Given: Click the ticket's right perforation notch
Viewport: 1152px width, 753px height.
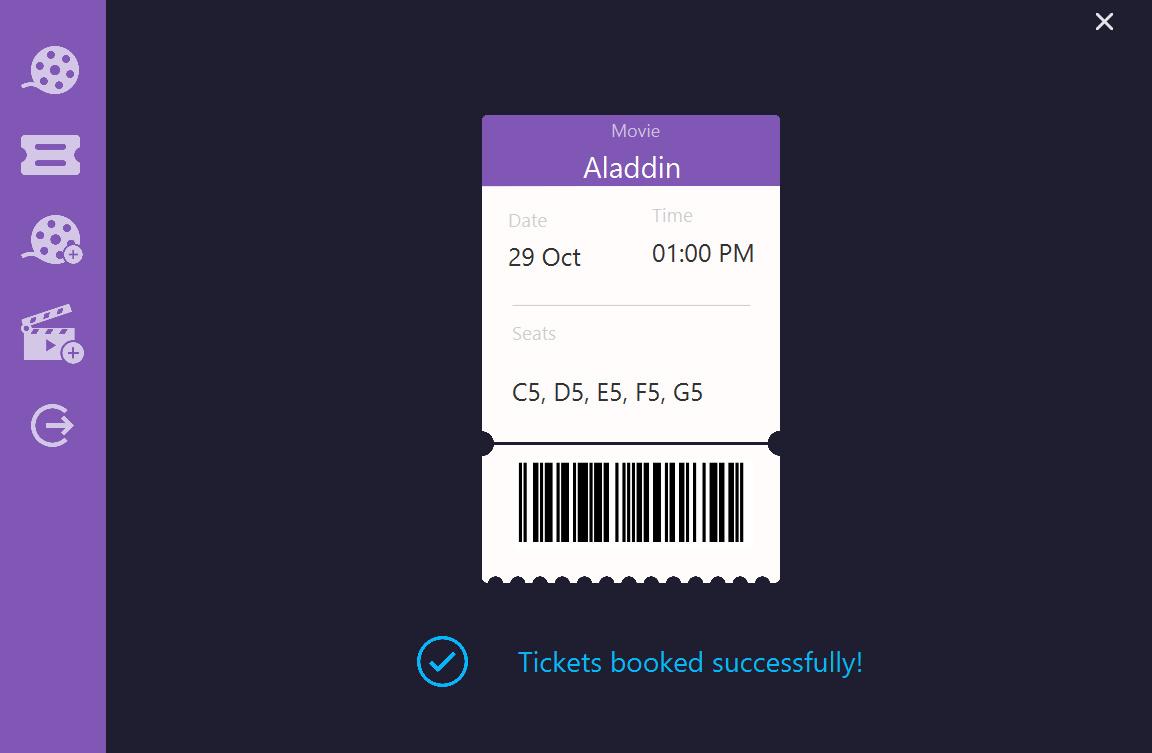Looking at the screenshot, I should coord(774,444).
